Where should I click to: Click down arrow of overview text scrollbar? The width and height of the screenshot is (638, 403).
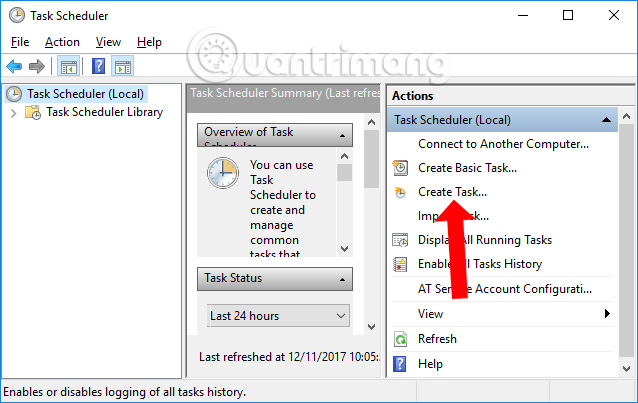click(345, 248)
